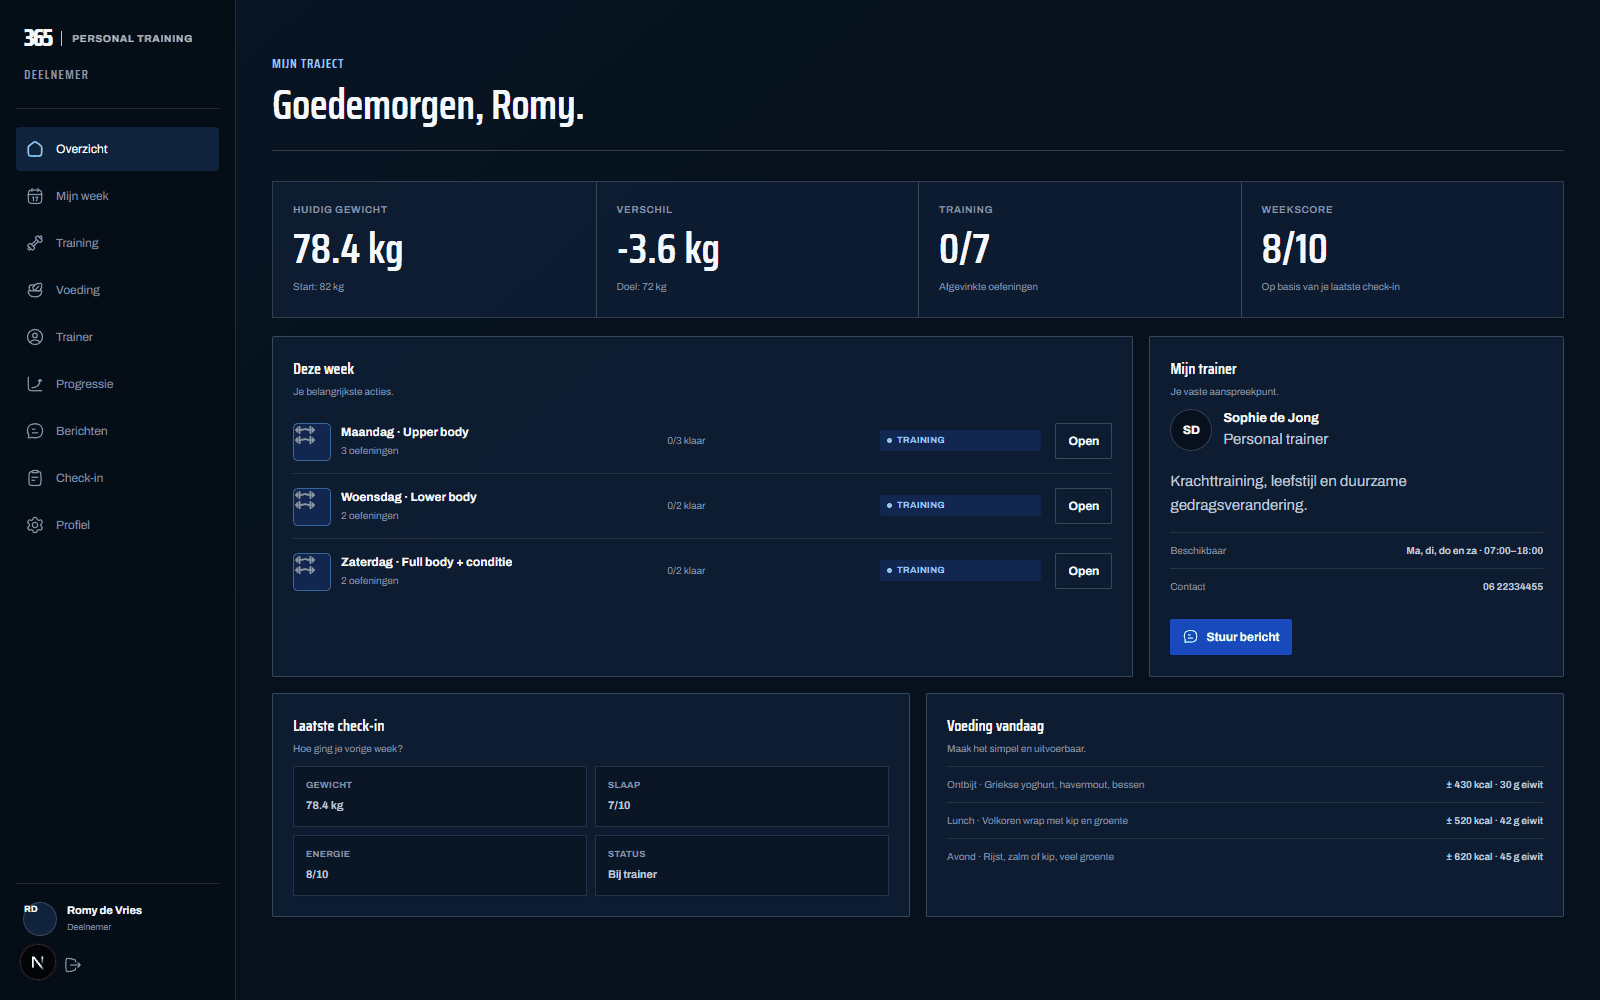
Task: Click the logout icon at sidebar bottom
Action: click(73, 965)
